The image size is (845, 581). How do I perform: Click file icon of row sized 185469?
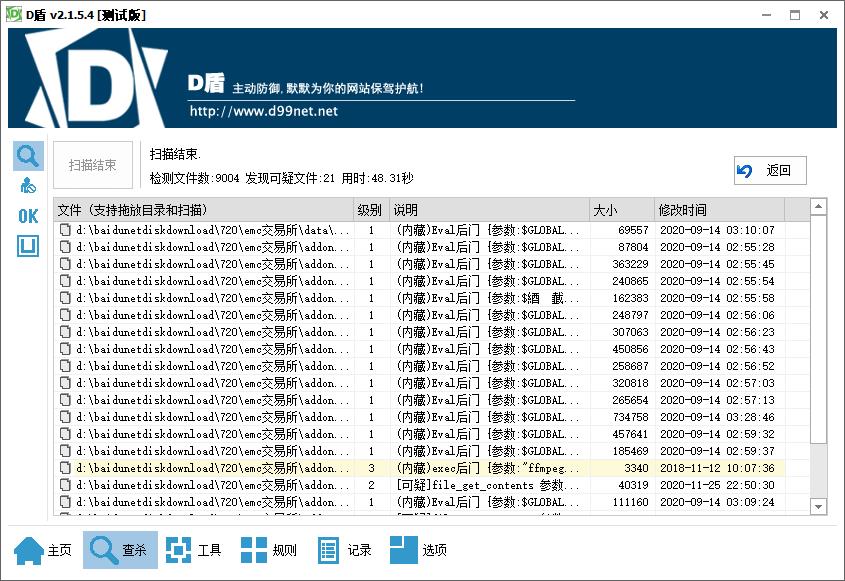[65, 451]
